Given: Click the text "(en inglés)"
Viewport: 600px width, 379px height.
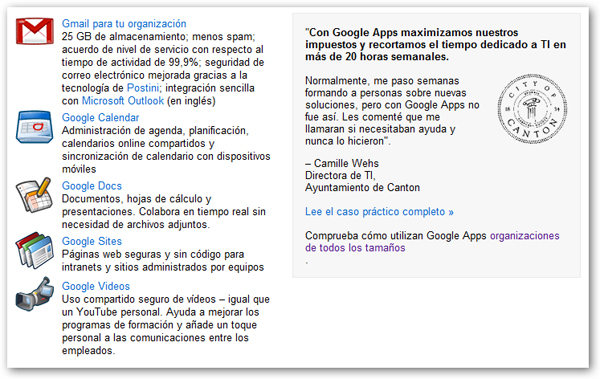Looking at the screenshot, I should [191, 101].
